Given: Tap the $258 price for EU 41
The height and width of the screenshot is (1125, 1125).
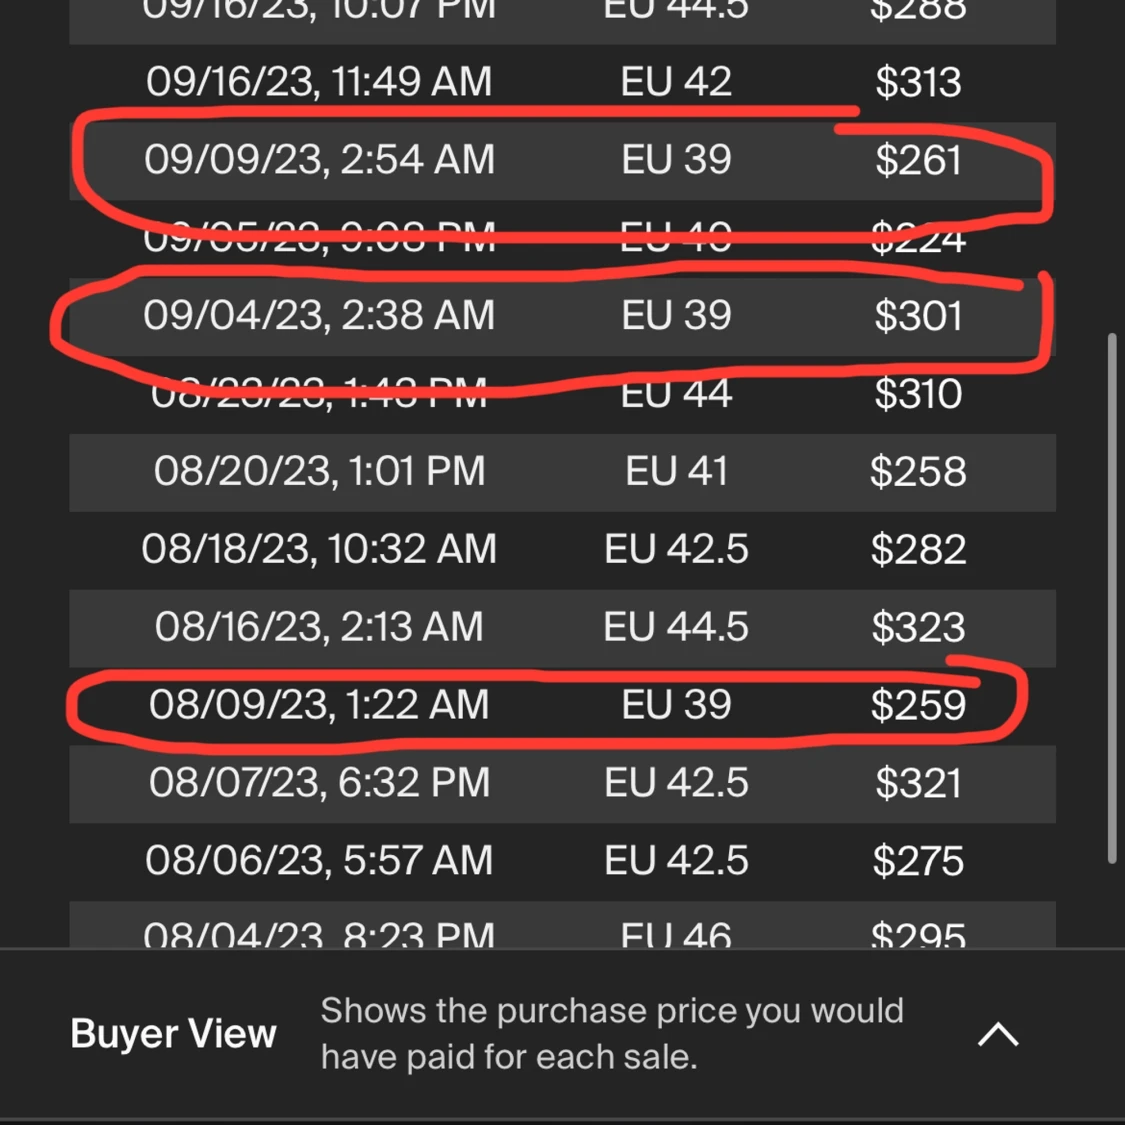Looking at the screenshot, I should (918, 472).
